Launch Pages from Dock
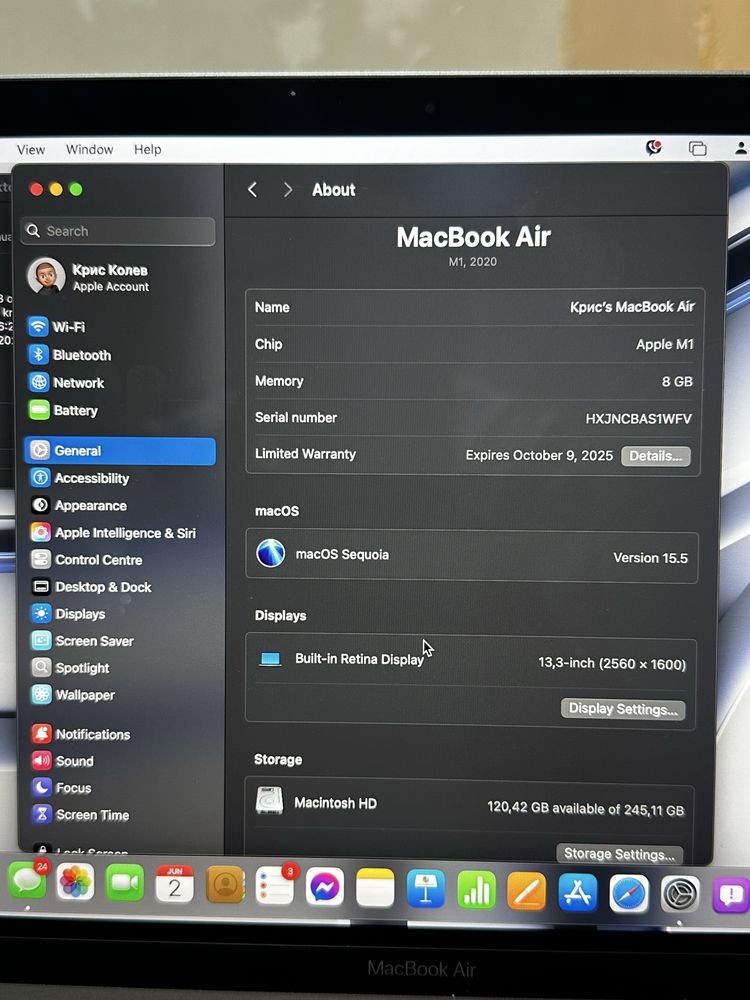Viewport: 750px width, 1000px height. [527, 891]
